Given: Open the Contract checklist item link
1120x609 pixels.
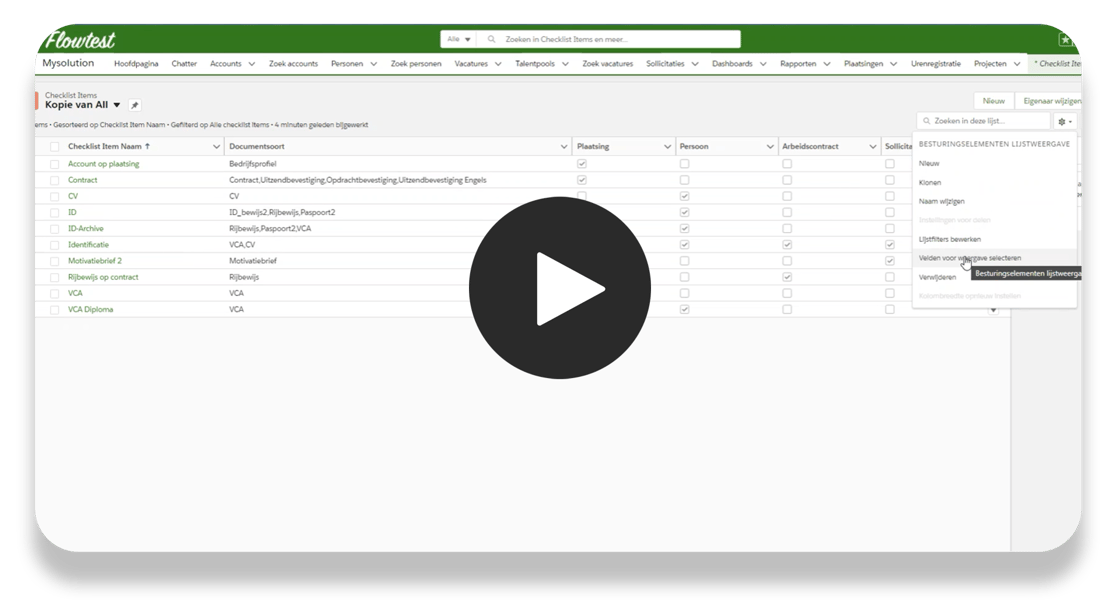Looking at the screenshot, I should (x=83, y=180).
